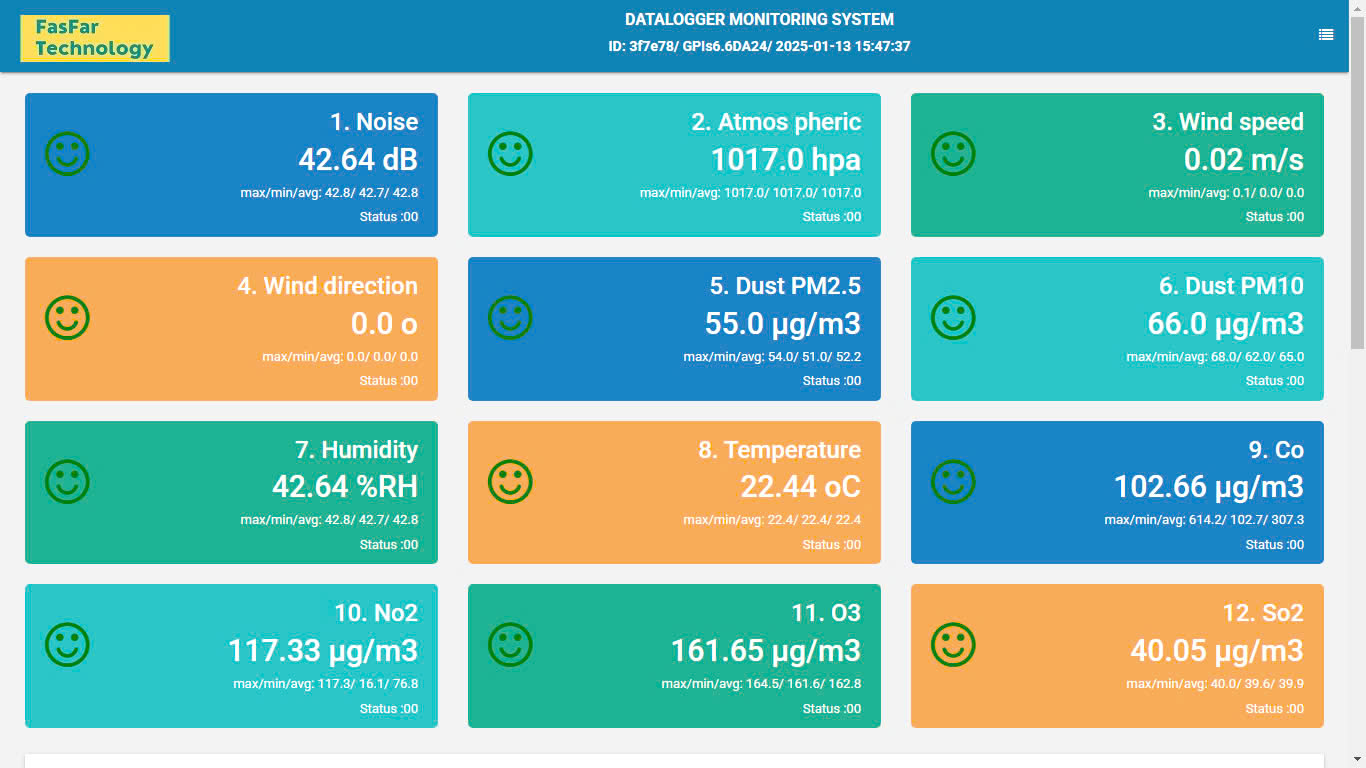Click the smiley icon on Noise card

[x=68, y=154]
